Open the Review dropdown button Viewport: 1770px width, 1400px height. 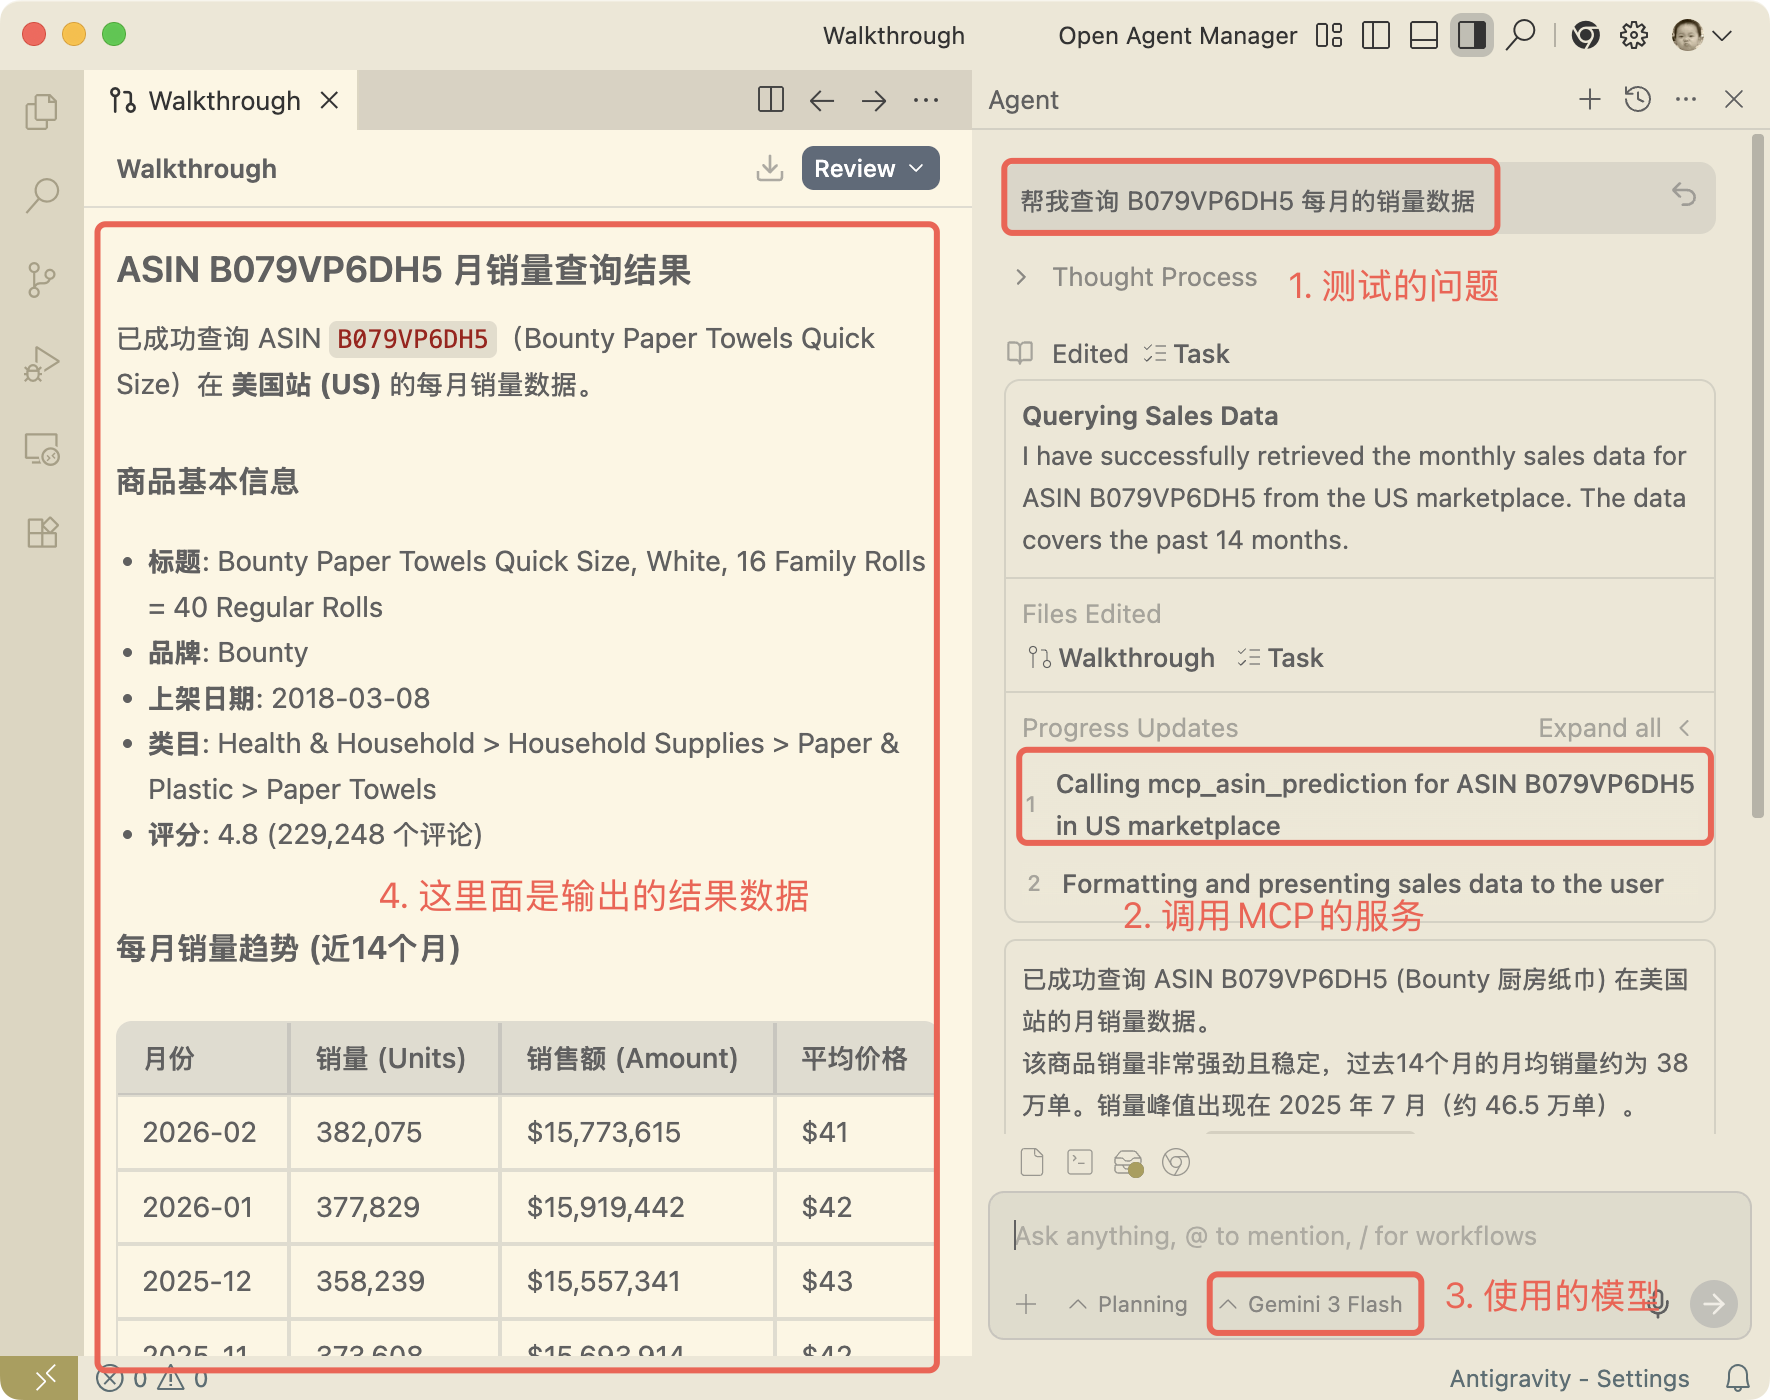tap(869, 168)
